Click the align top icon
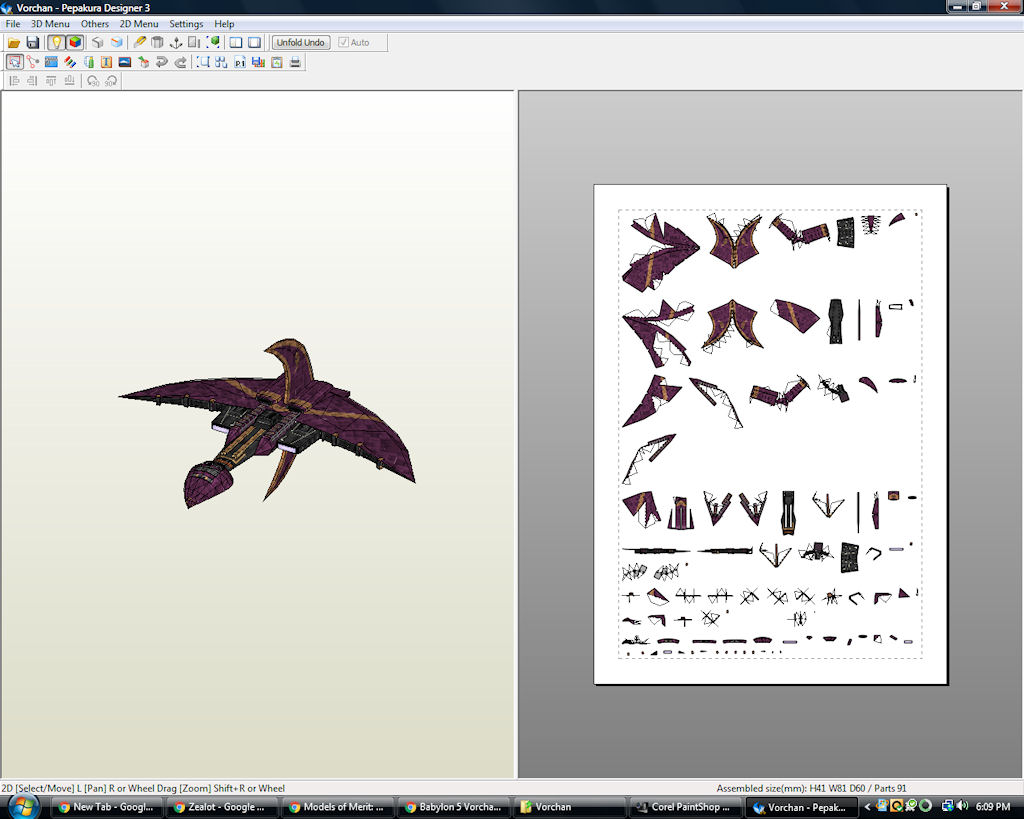The image size is (1024, 819). 51,81
